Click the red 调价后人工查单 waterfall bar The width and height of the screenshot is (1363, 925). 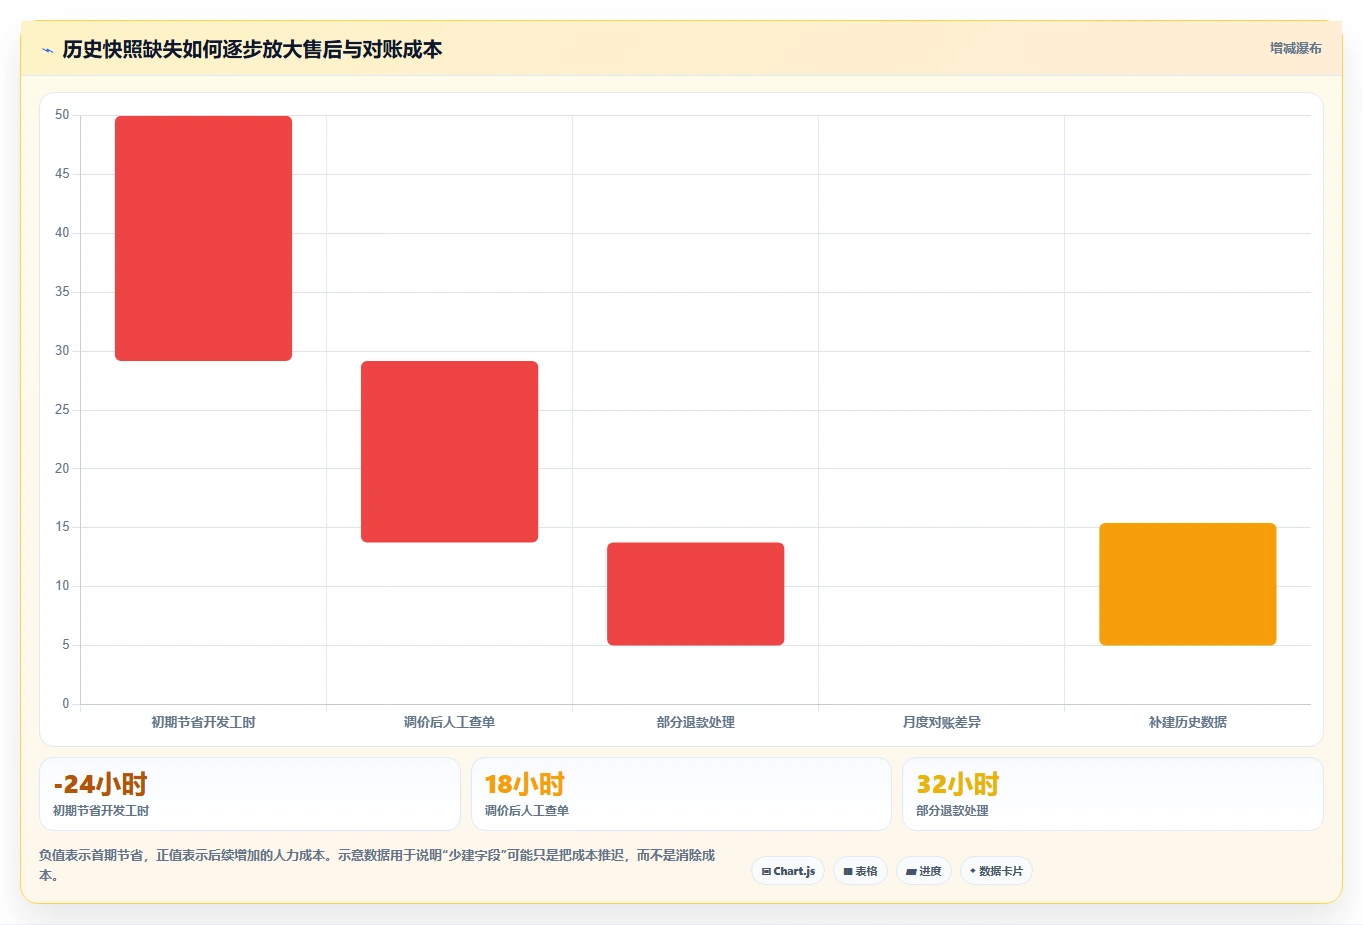[x=449, y=452]
